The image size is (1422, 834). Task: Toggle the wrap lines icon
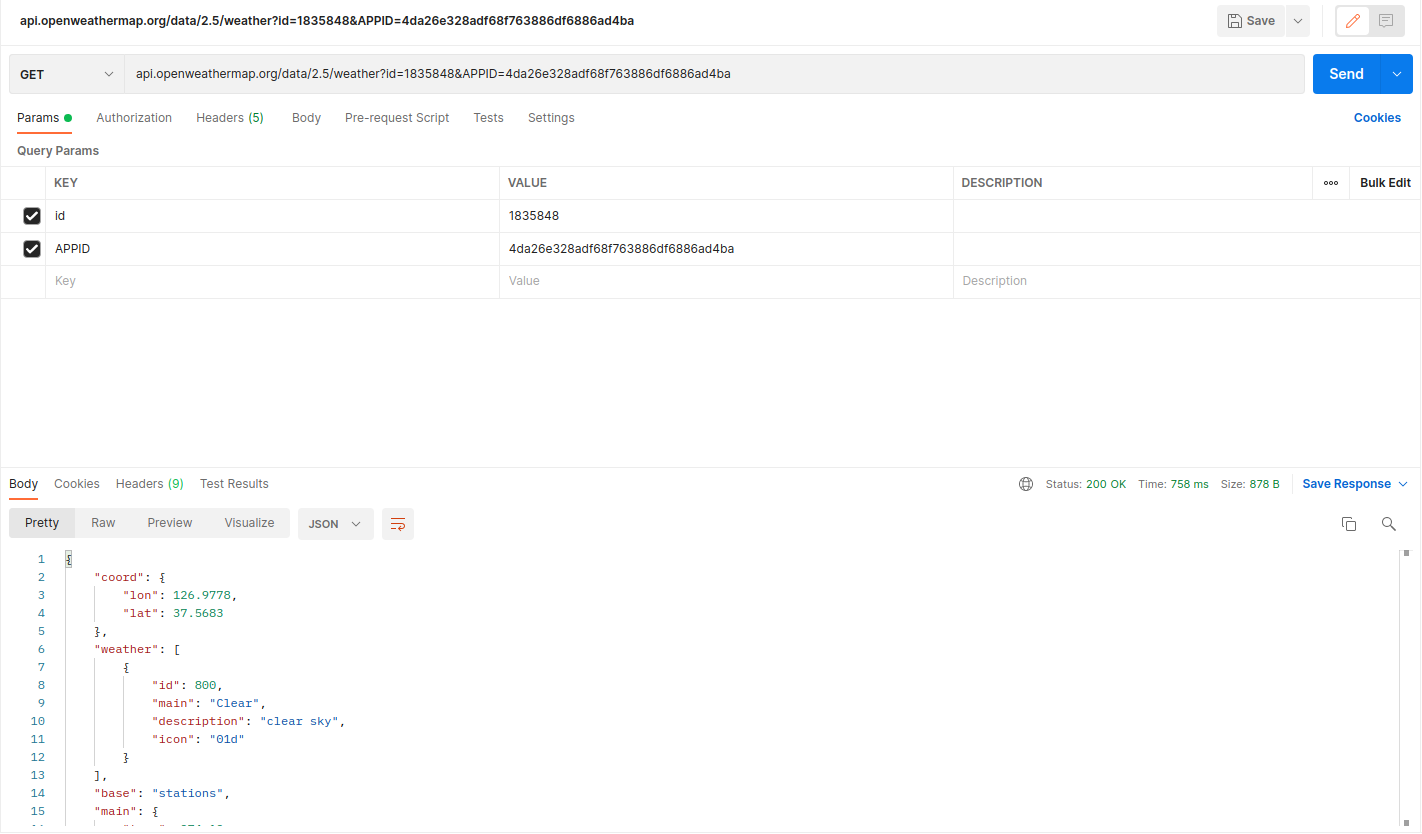tap(398, 524)
